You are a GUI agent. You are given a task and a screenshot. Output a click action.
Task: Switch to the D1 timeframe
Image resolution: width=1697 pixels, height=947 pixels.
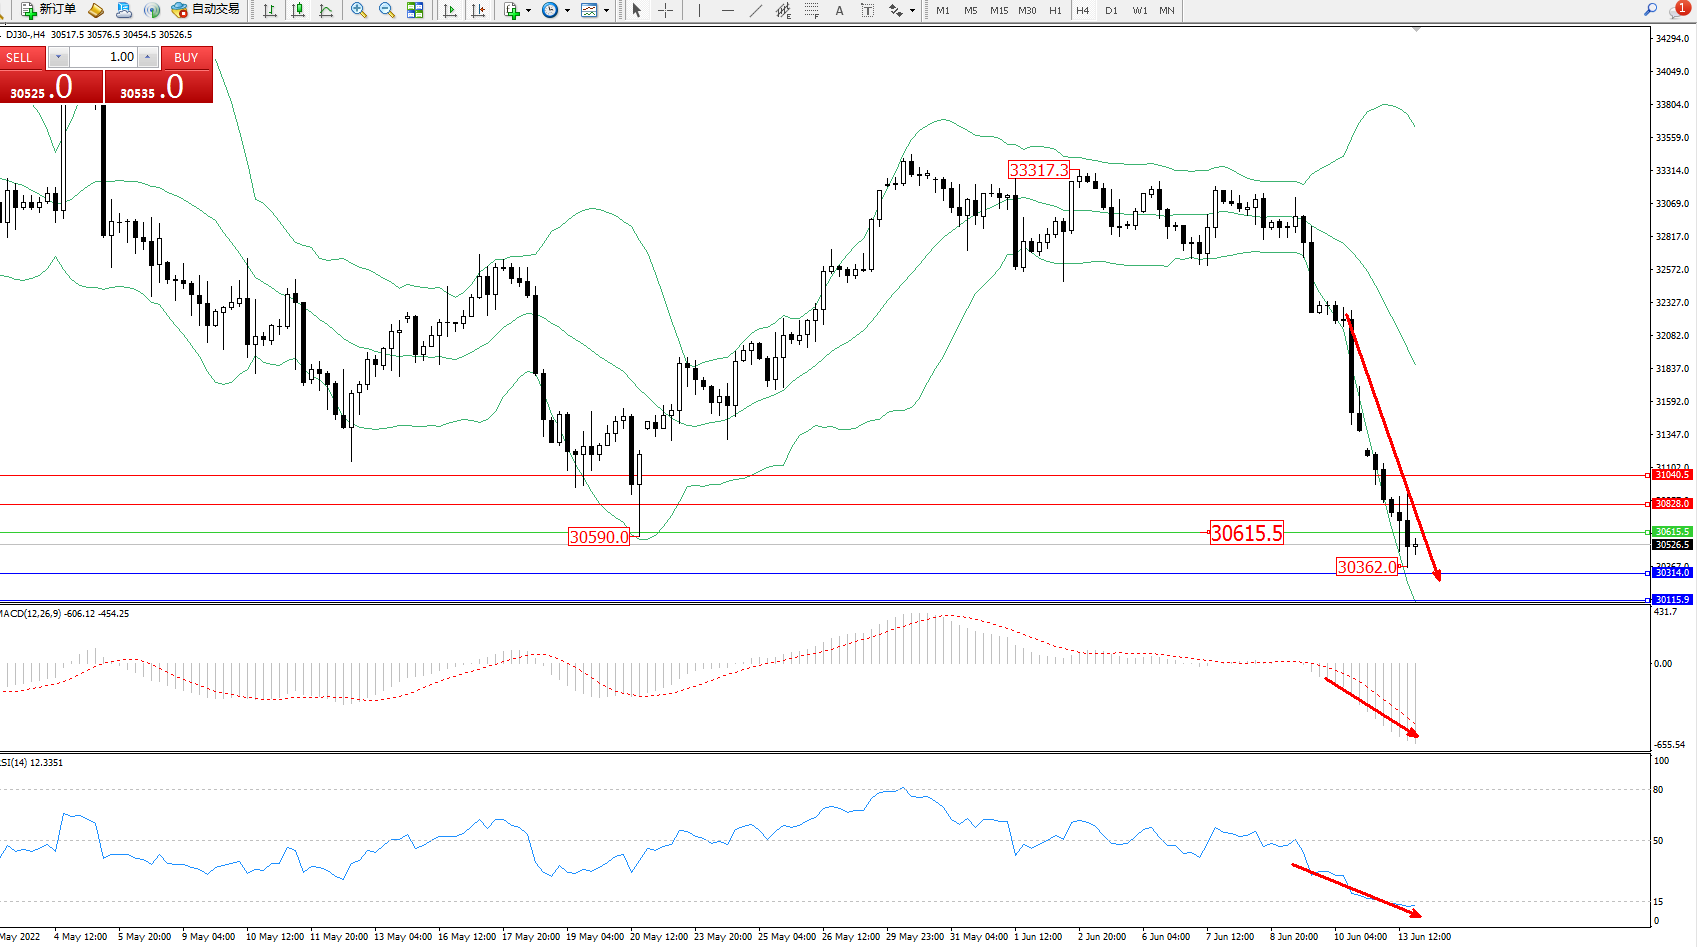tap(1111, 10)
